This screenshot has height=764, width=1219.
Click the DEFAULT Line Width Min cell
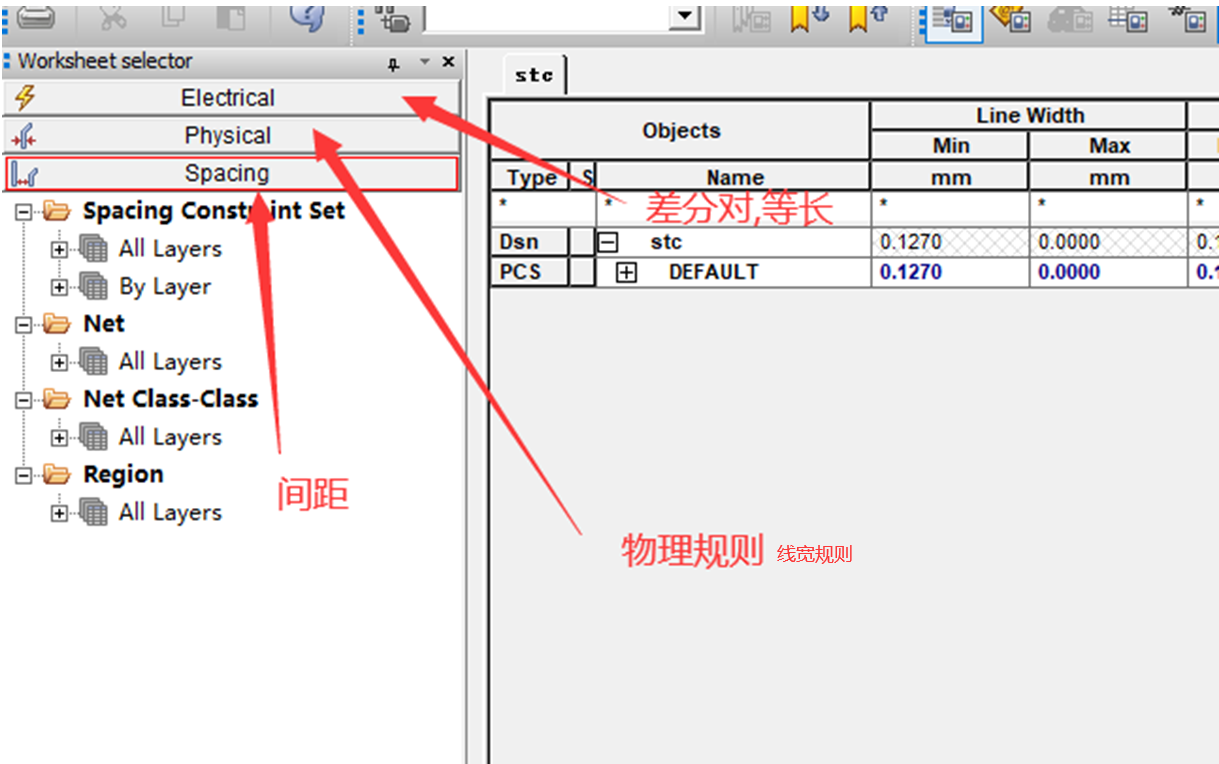pyautogui.click(x=950, y=272)
